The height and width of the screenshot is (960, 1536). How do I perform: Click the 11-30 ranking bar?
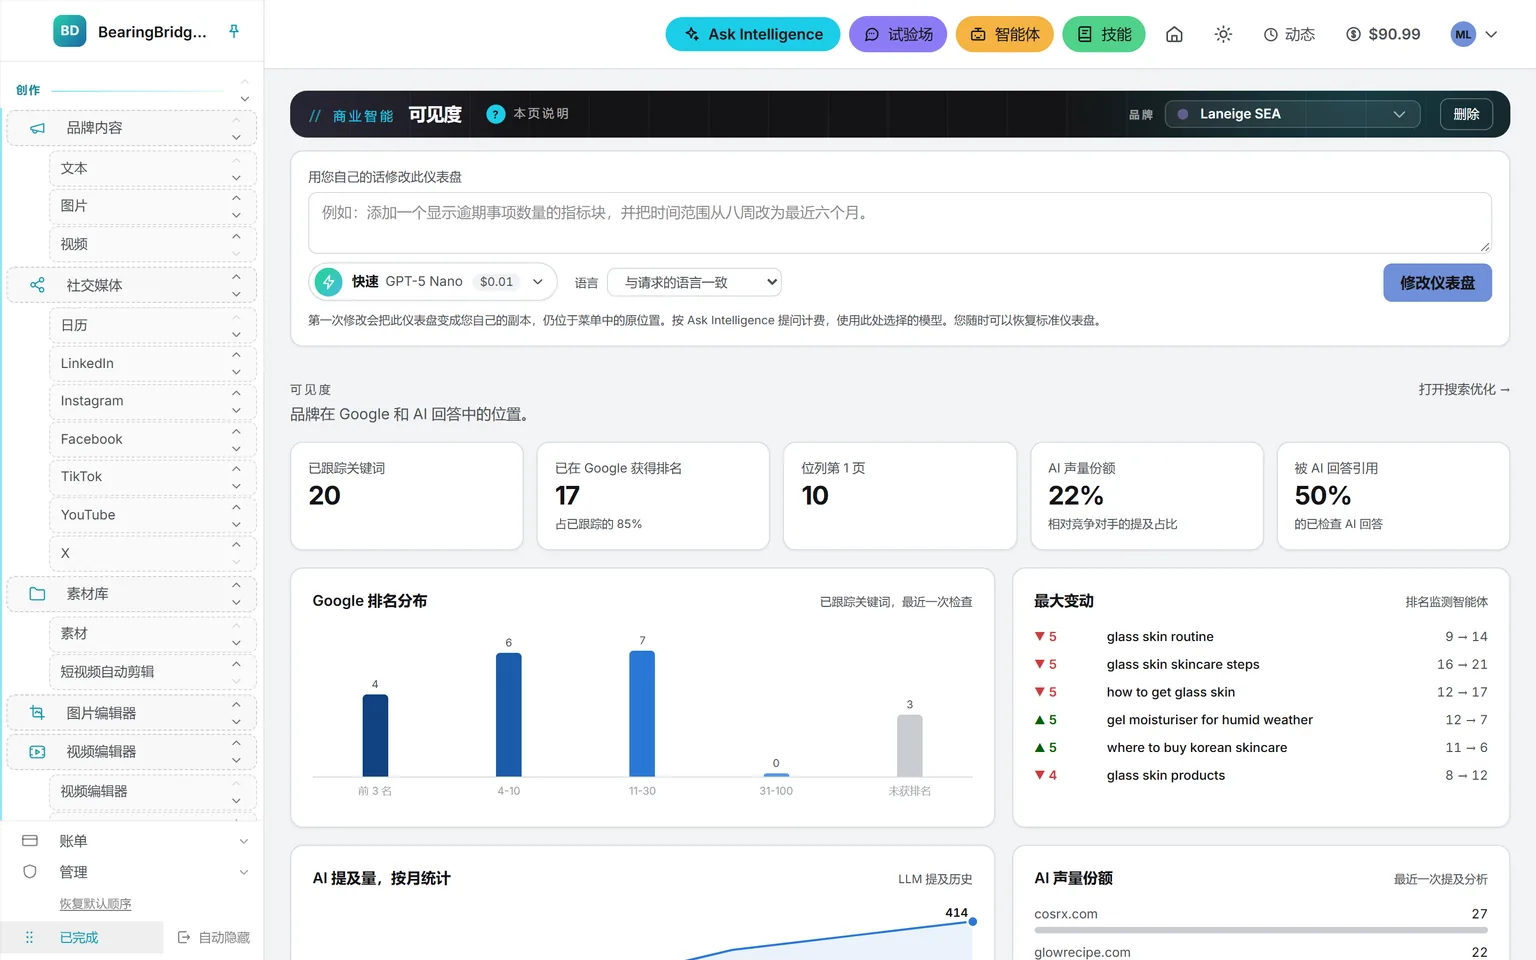642,713
